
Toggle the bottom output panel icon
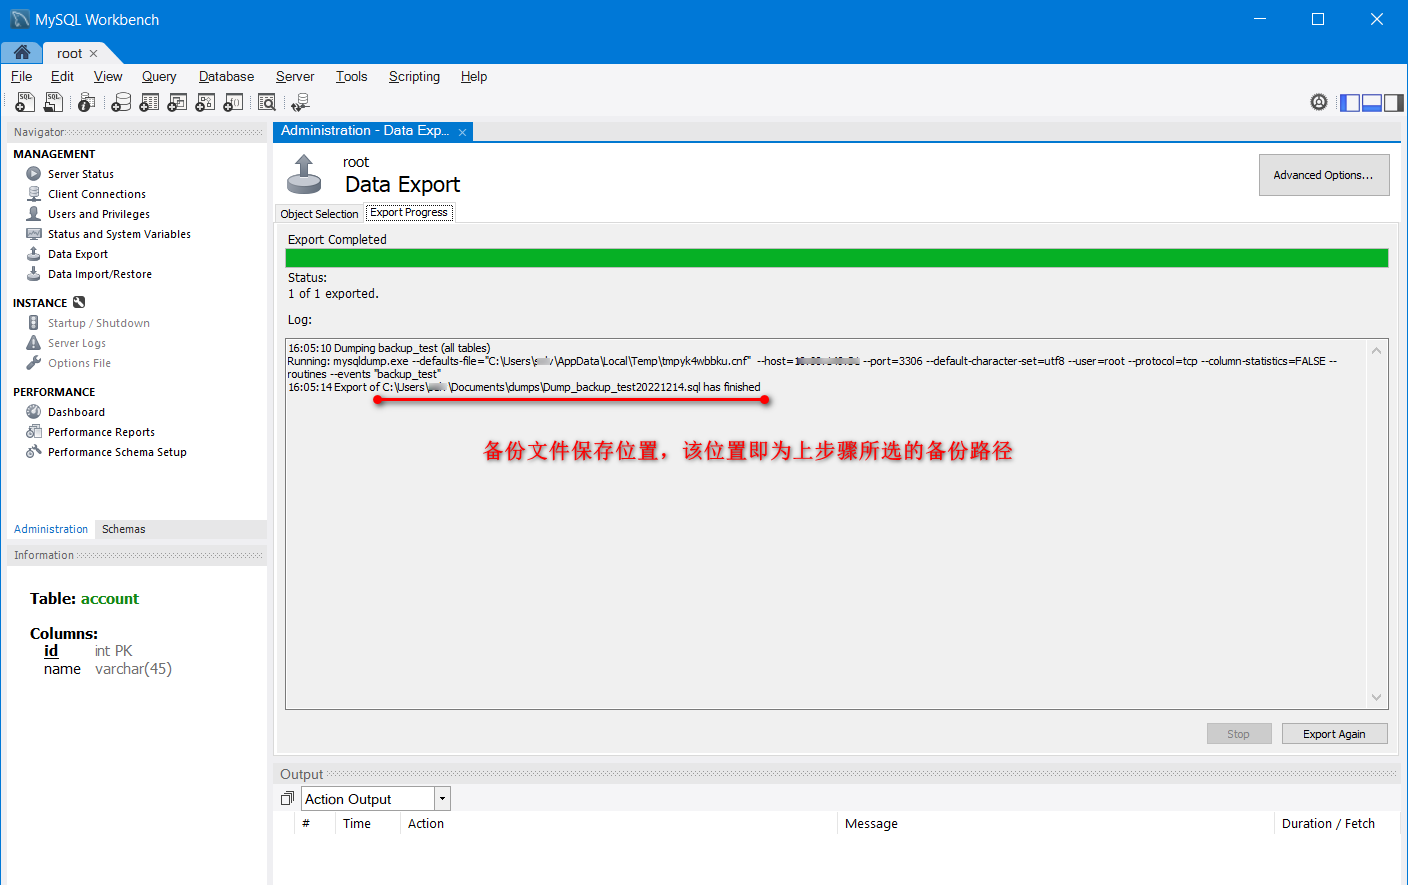pos(1372,102)
